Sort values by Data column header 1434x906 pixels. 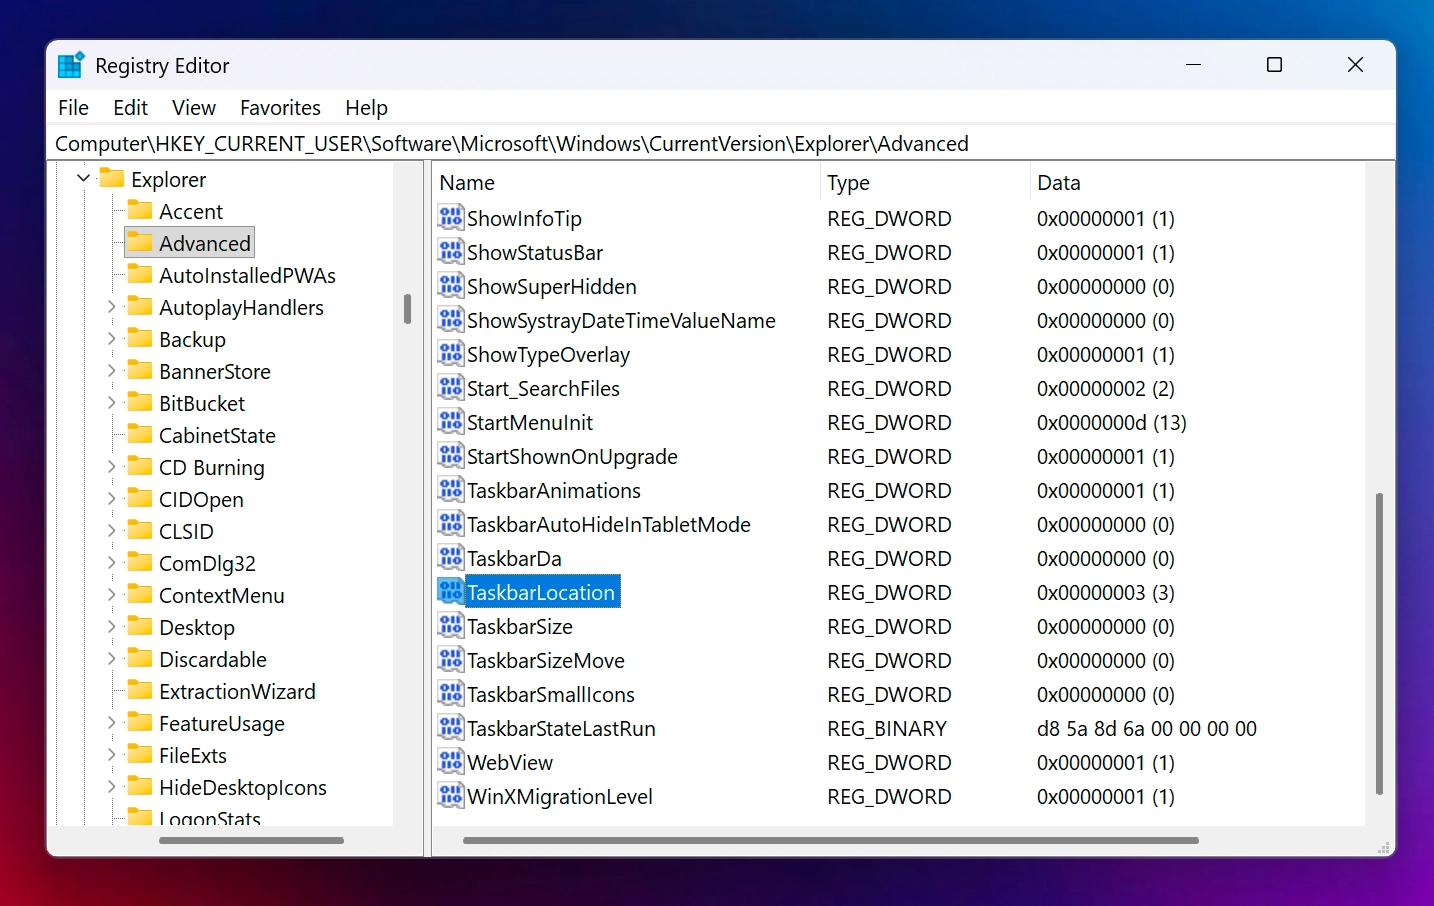pos(1197,182)
